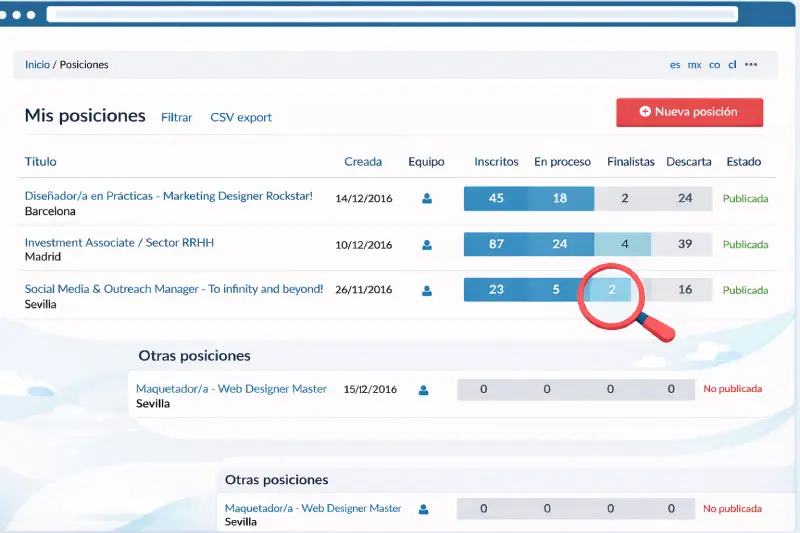
Task: Sort the table by the Creada column
Action: [x=363, y=162]
